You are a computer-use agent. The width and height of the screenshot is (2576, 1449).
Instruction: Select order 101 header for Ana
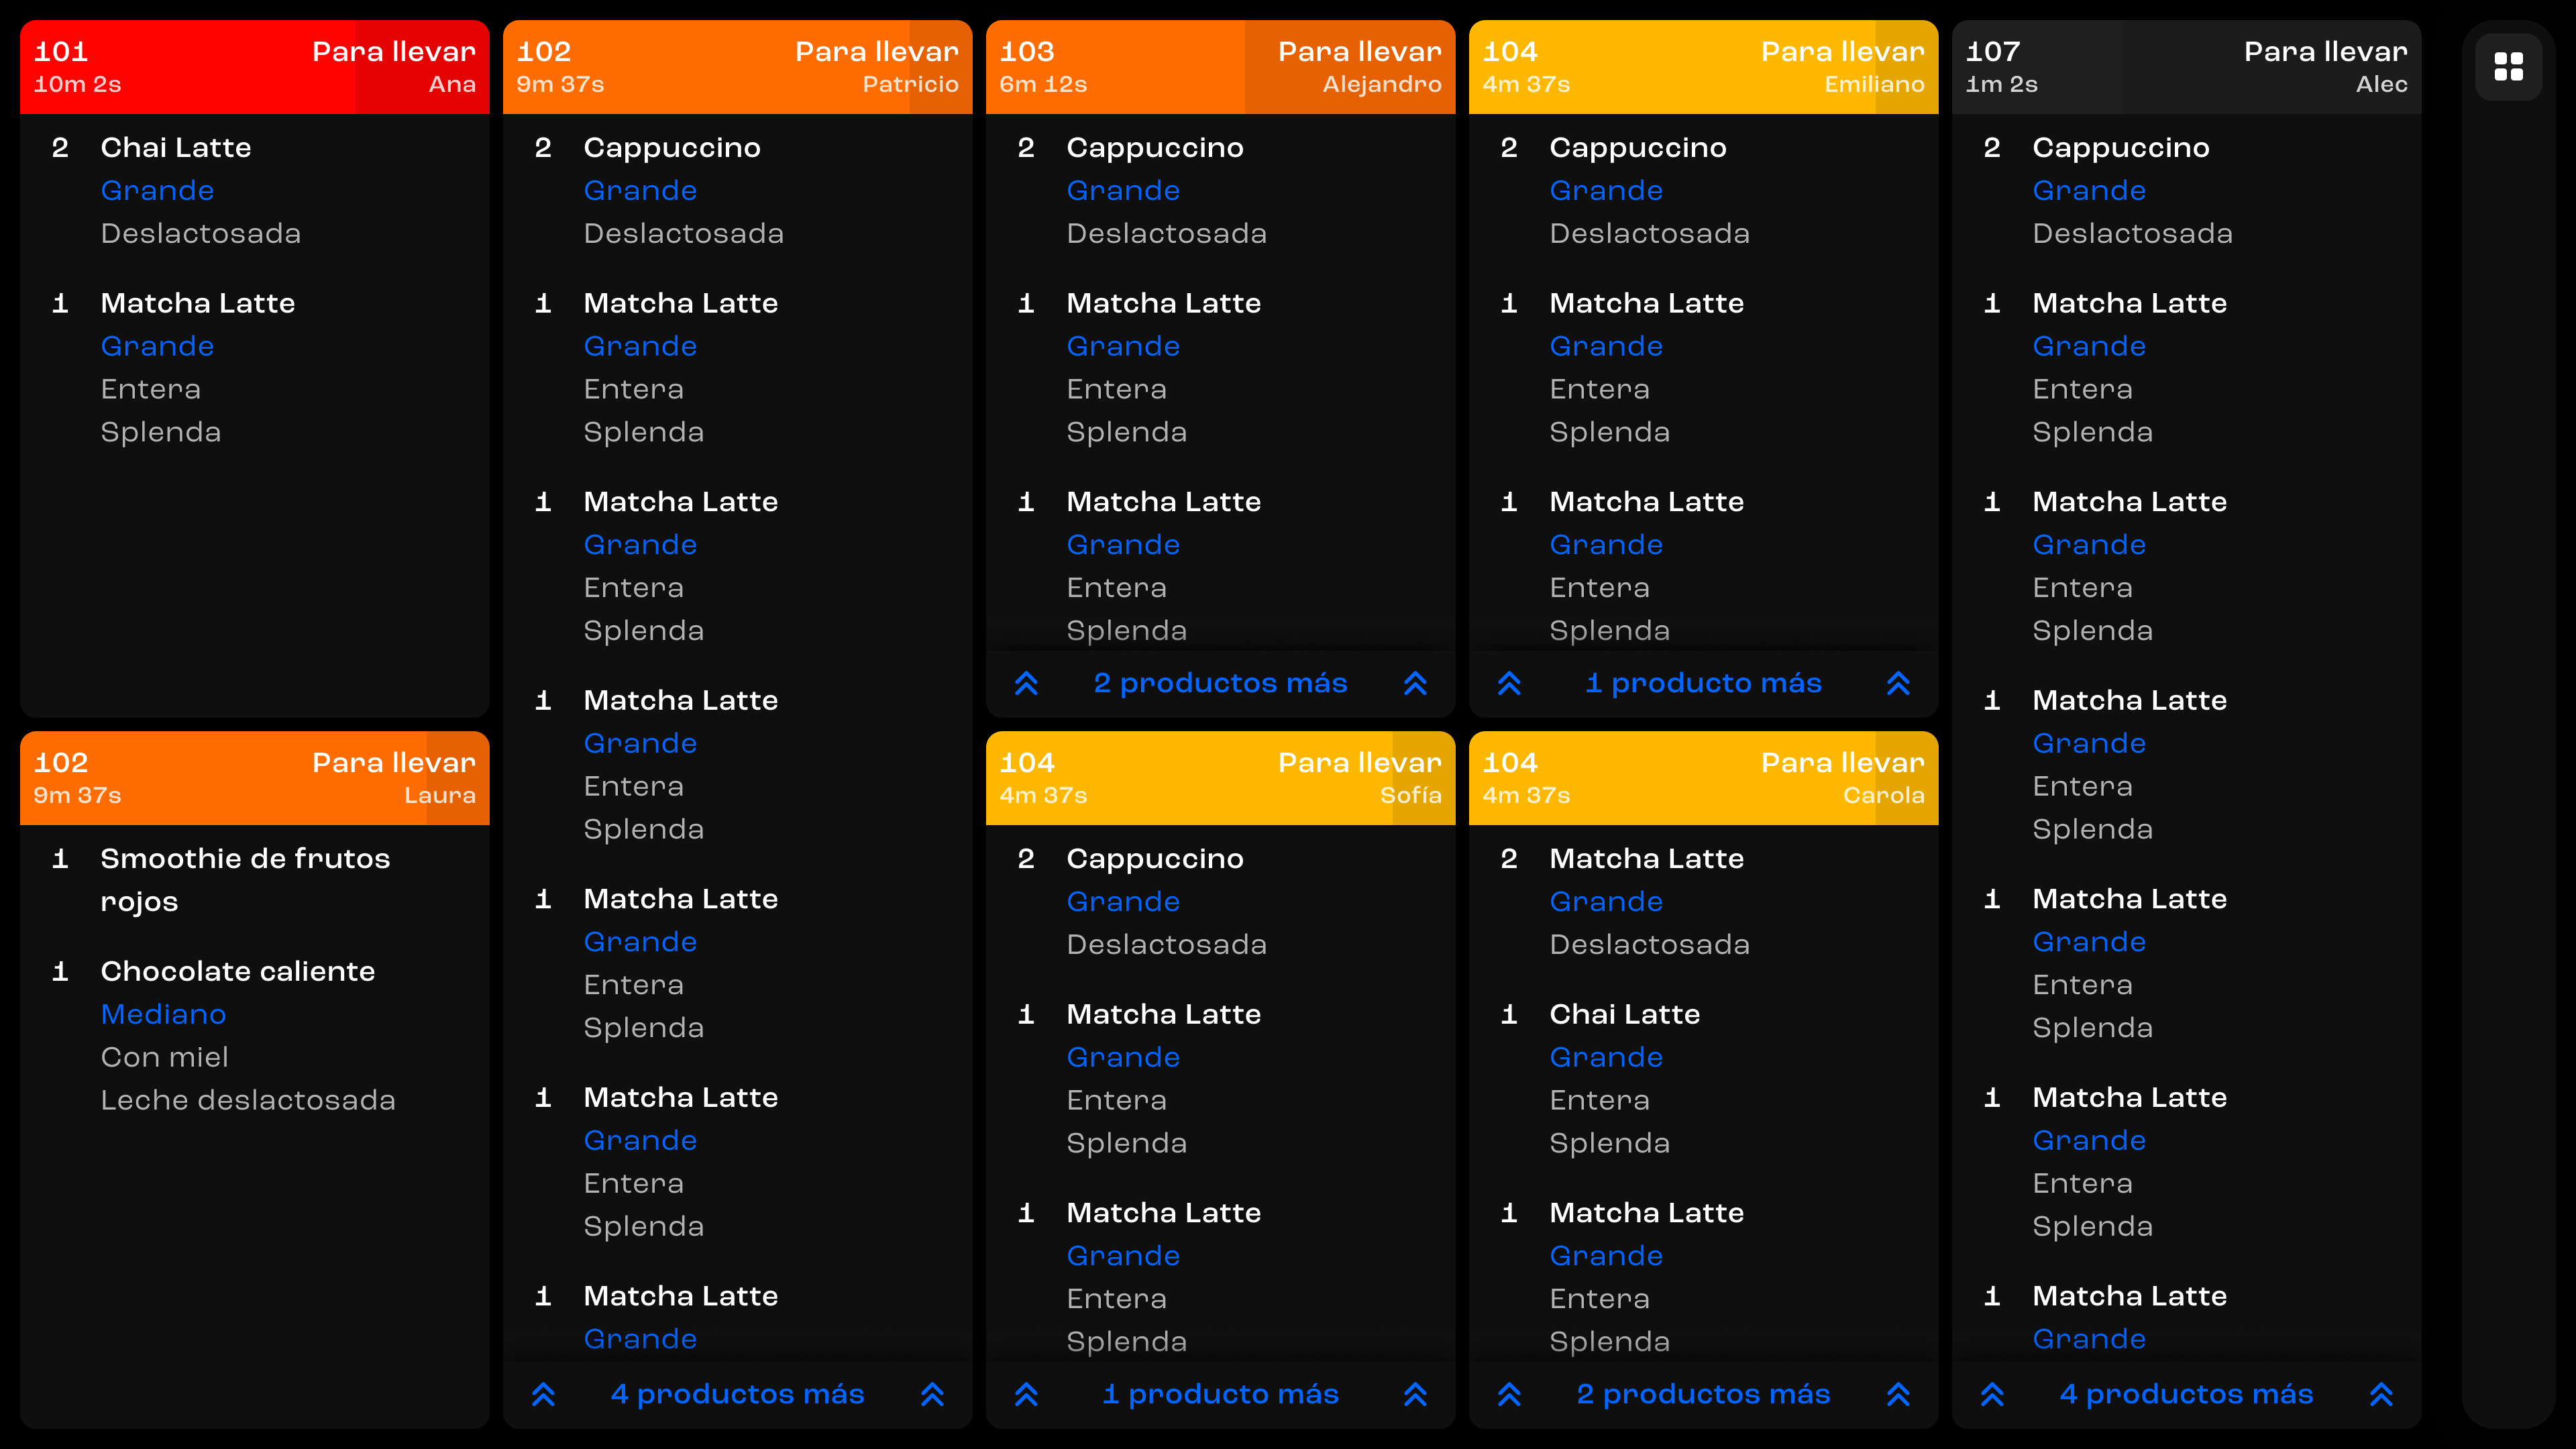[x=254, y=67]
